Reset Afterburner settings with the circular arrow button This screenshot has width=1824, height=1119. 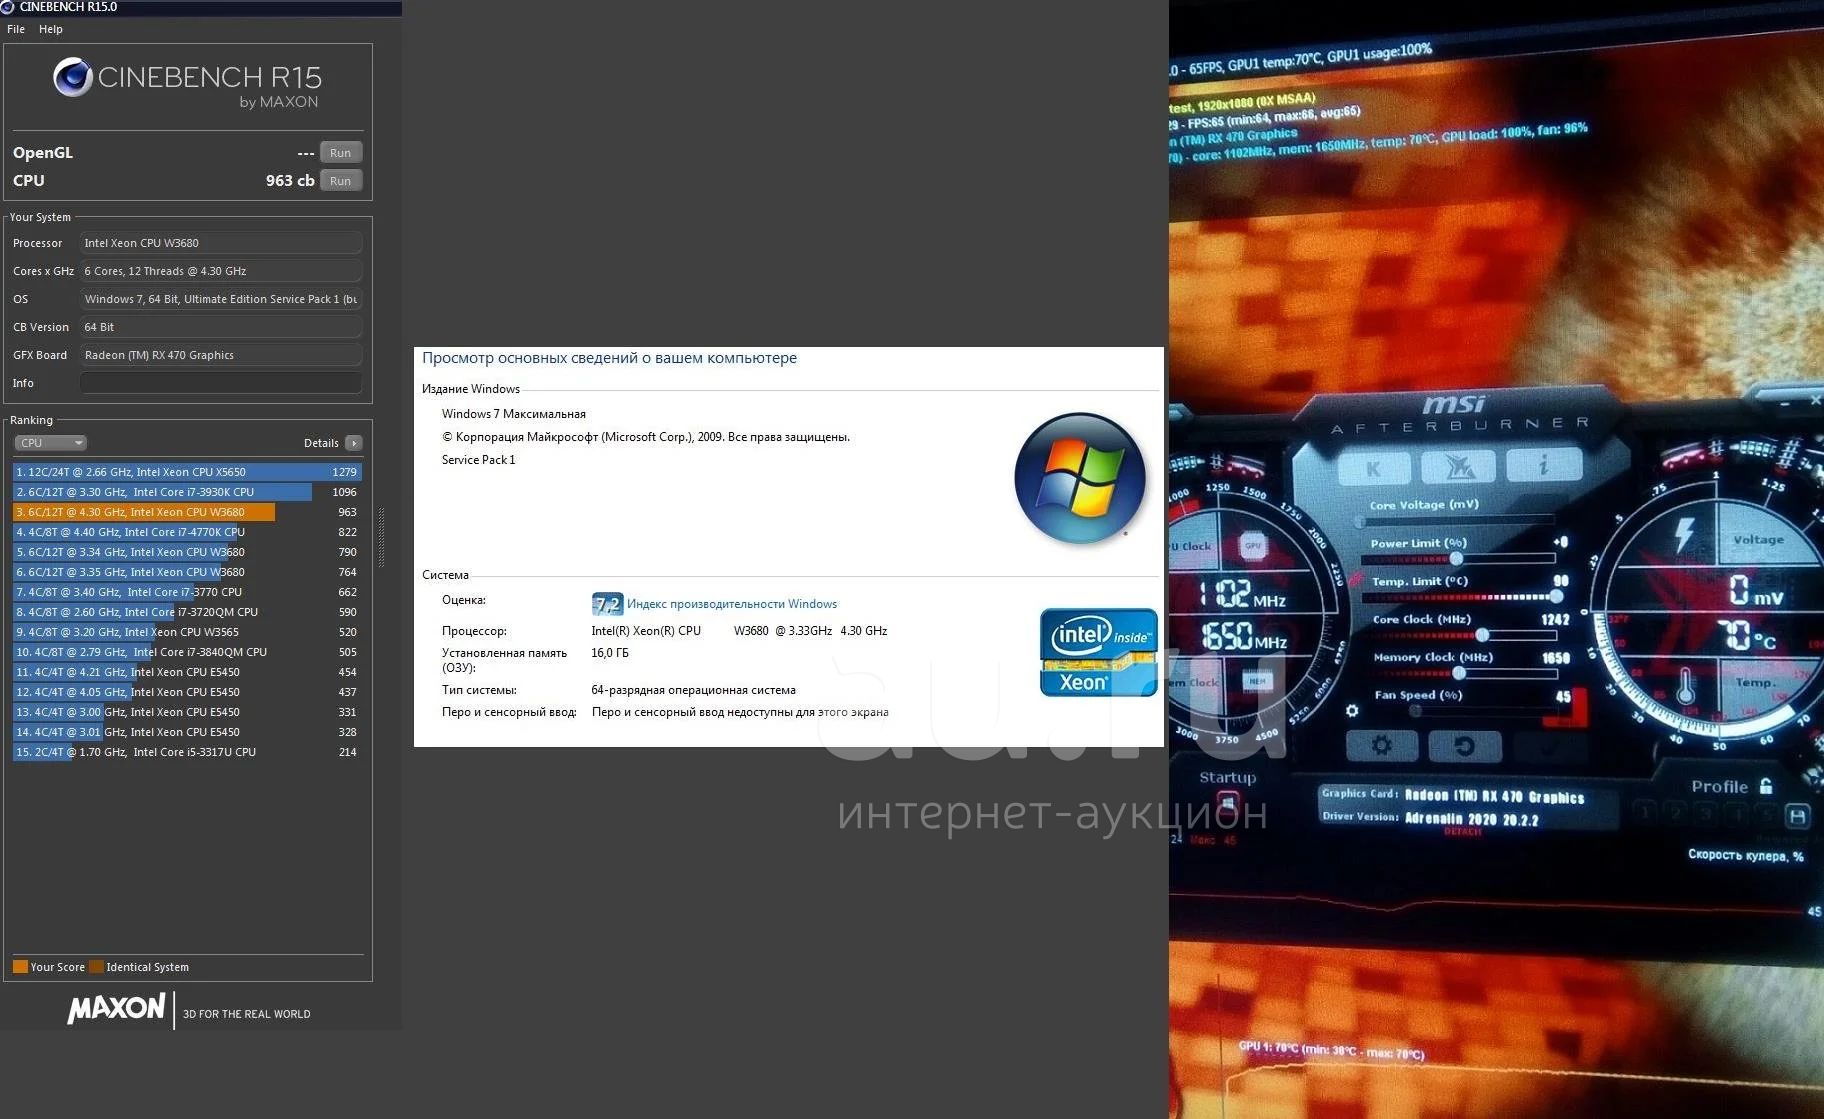[1465, 746]
